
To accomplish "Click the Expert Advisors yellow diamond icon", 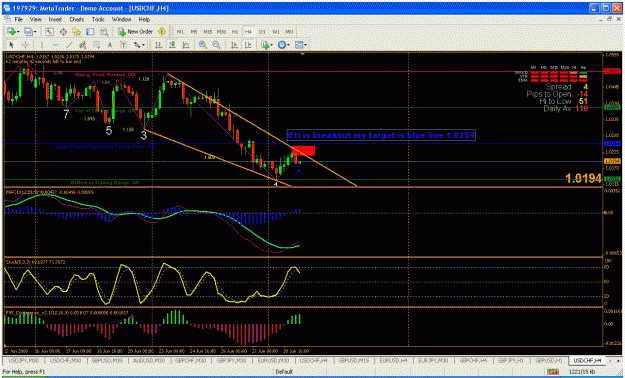I will tap(161, 32).
